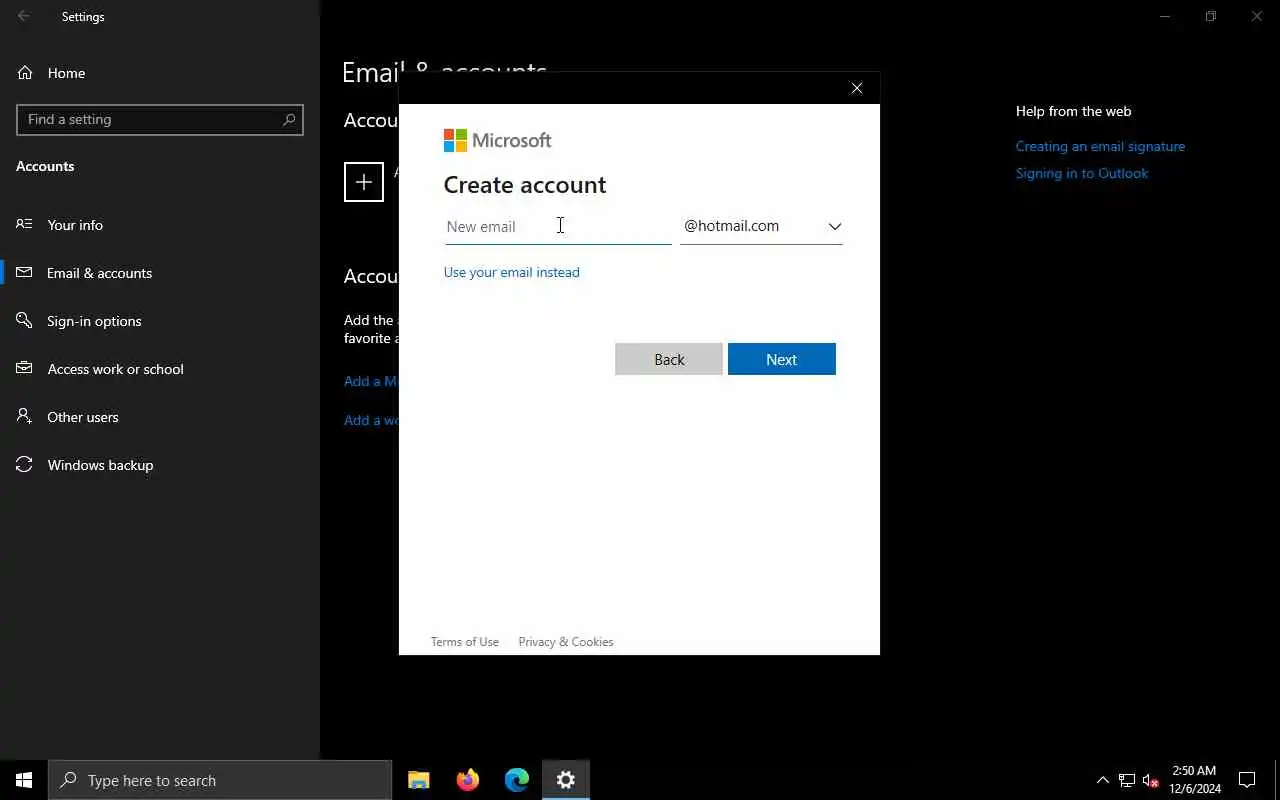Click Use your email instead link
Image resolution: width=1280 pixels, height=800 pixels.
coord(512,272)
